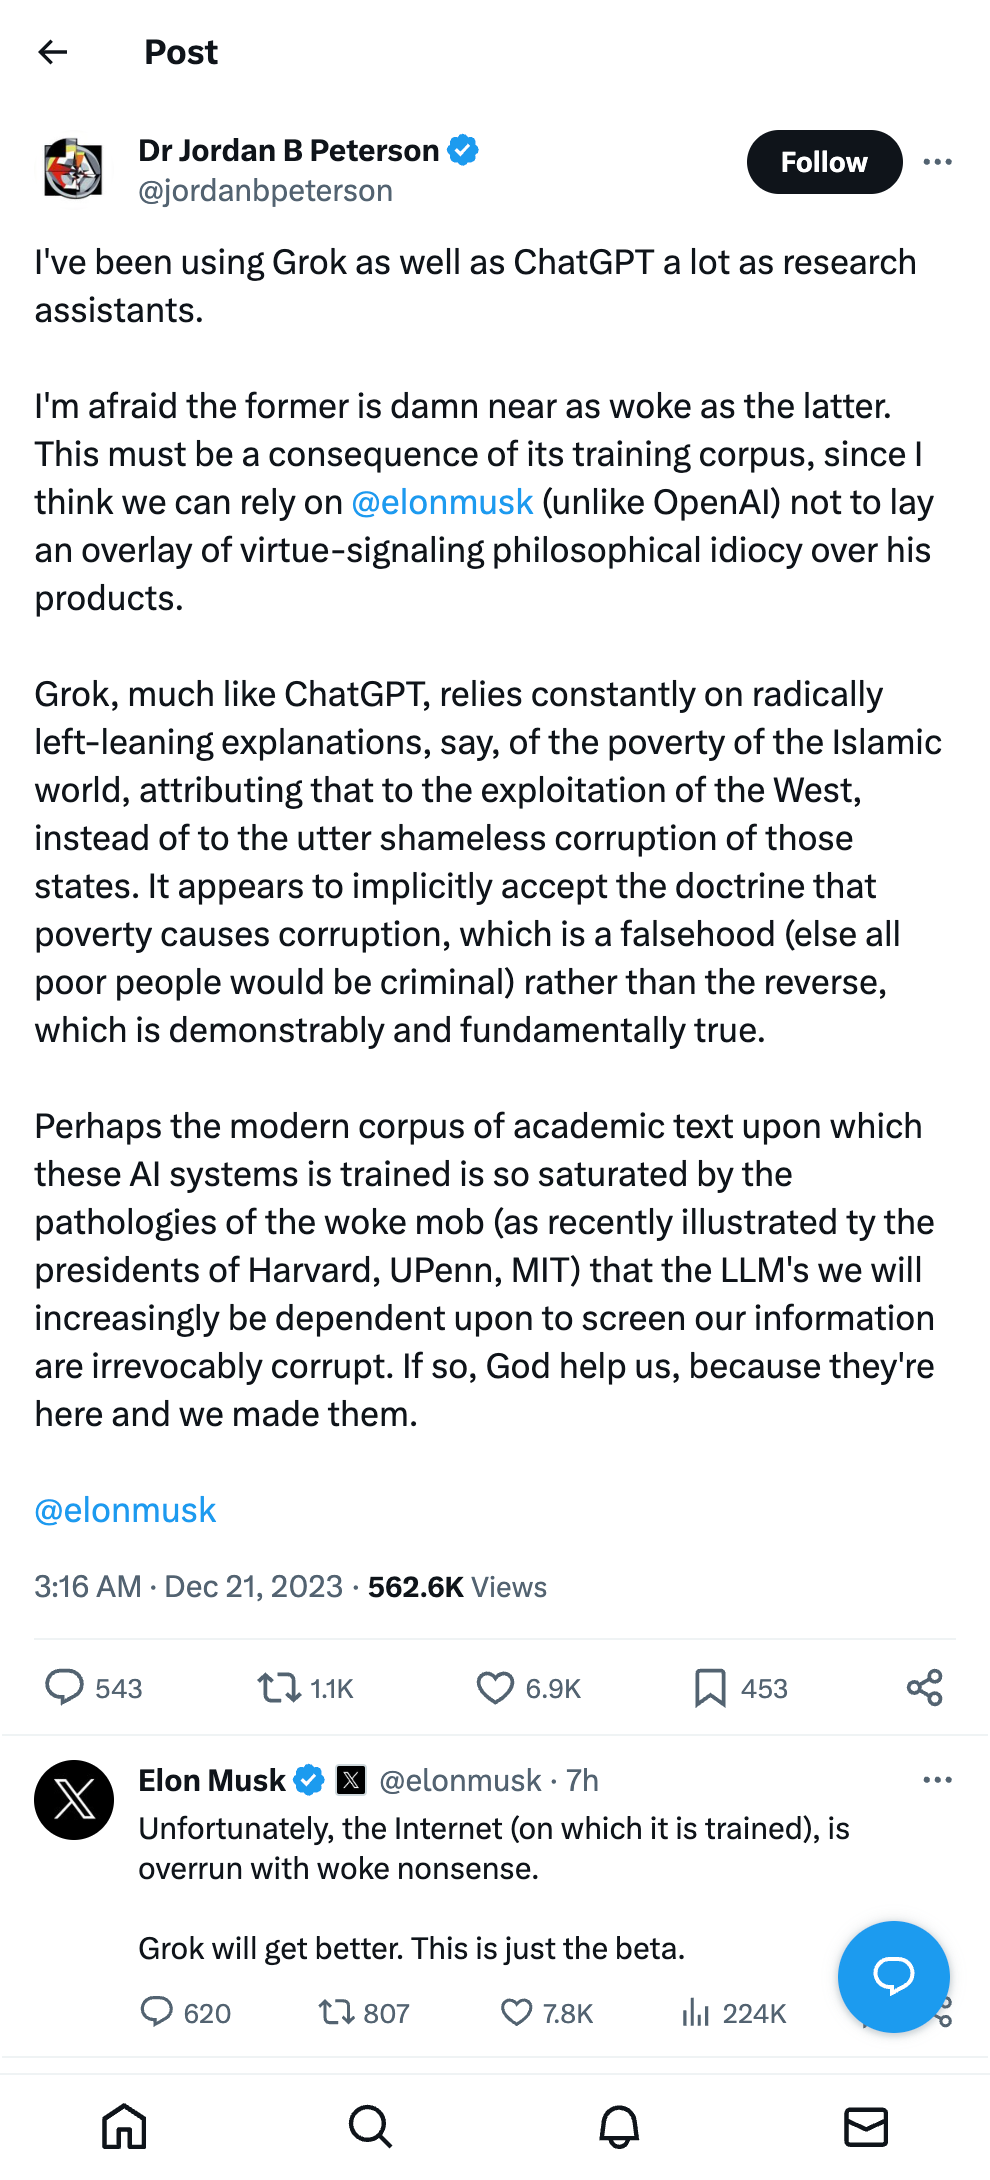Reply to the post with 543 comments
Image resolution: width=990 pixels, height=2180 pixels.
click(x=65, y=1688)
